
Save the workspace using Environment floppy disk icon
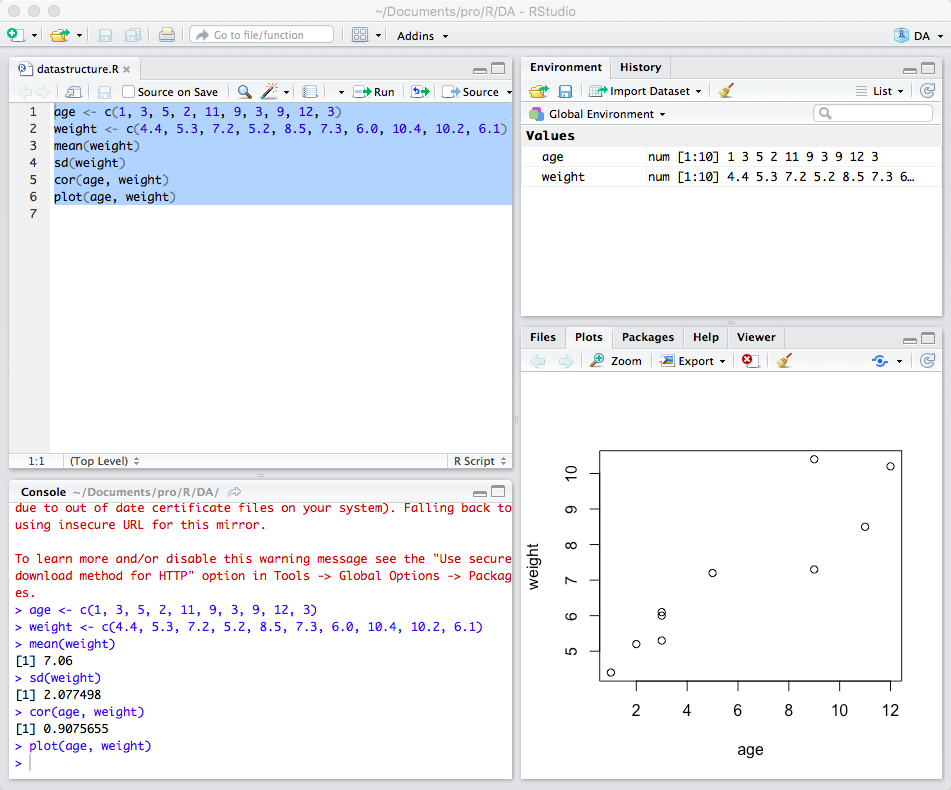click(565, 91)
